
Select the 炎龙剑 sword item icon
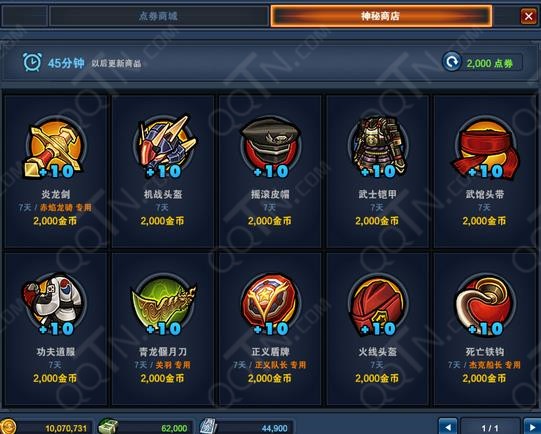click(55, 148)
